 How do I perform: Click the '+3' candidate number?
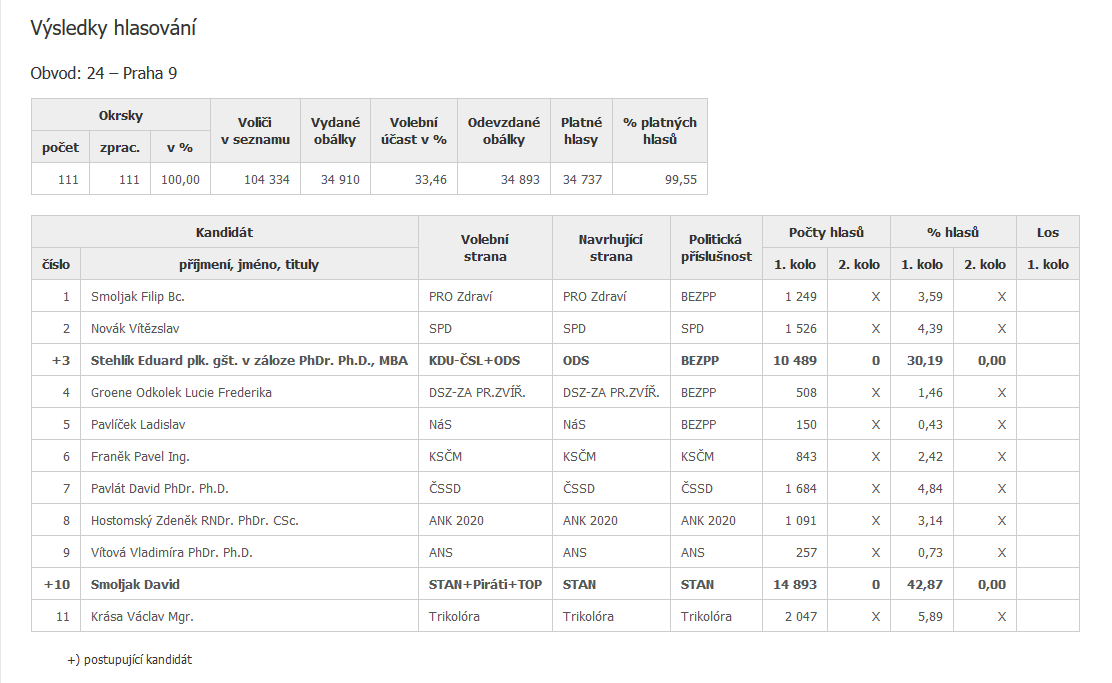pyautogui.click(x=60, y=360)
